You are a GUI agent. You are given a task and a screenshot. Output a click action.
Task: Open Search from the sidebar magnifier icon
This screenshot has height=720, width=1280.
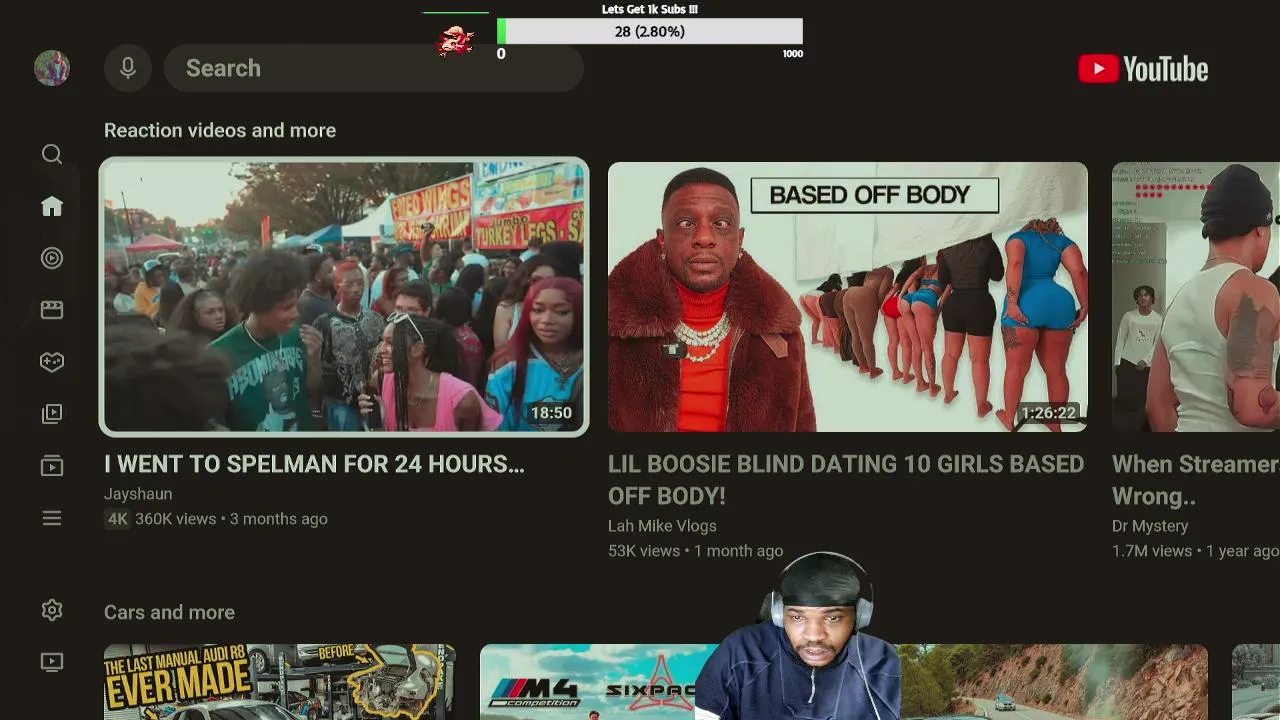click(52, 154)
